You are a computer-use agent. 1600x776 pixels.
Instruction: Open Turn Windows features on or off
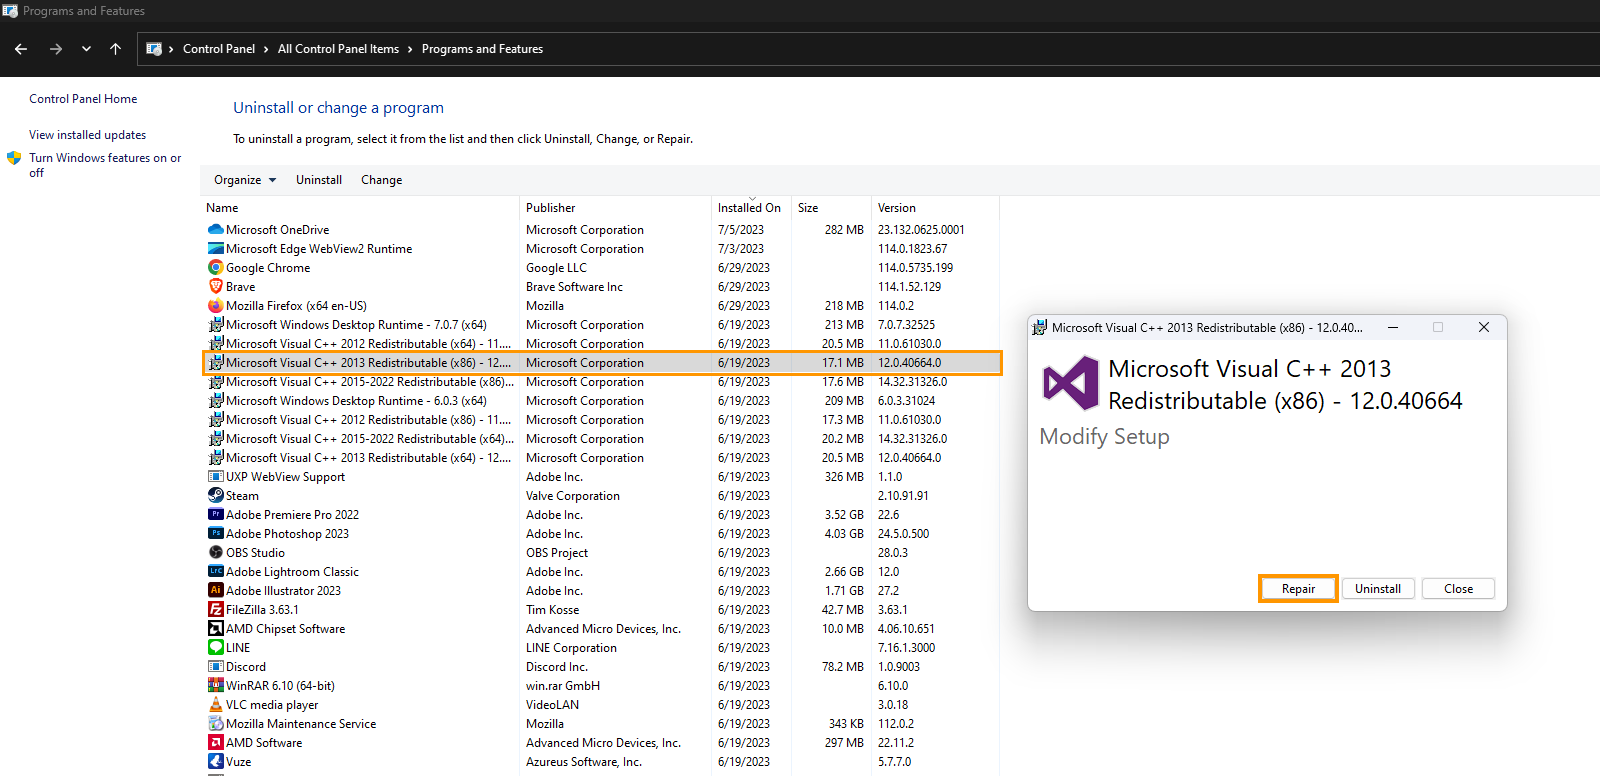[x=105, y=165]
